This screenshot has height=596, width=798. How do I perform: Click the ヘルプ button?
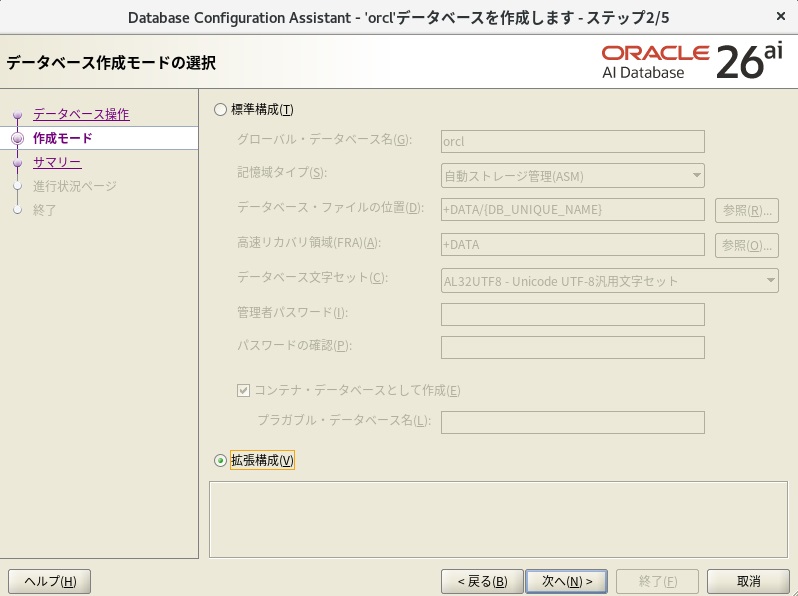click(49, 581)
